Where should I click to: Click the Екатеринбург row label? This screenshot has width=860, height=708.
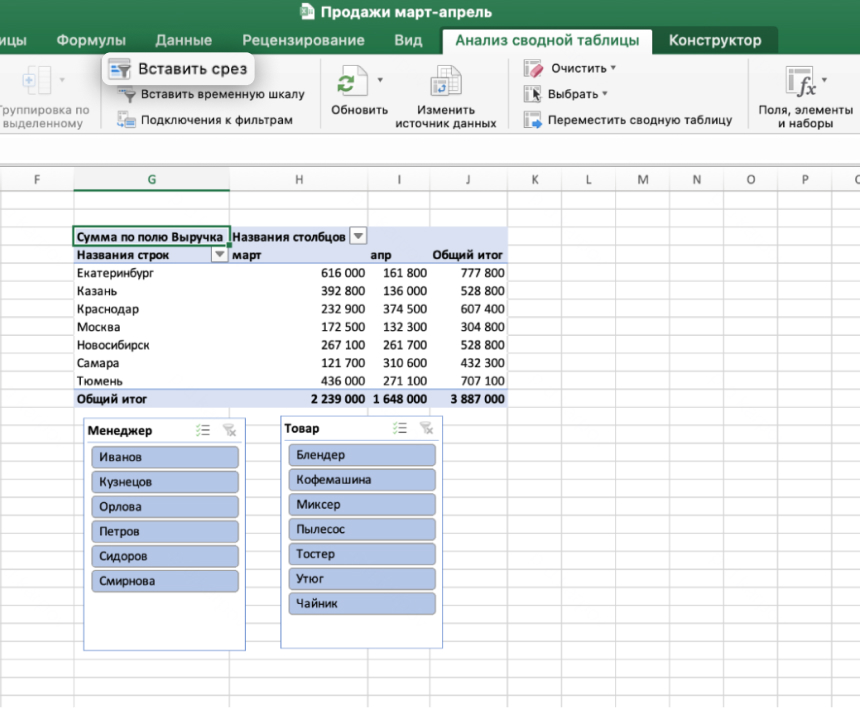pos(115,273)
